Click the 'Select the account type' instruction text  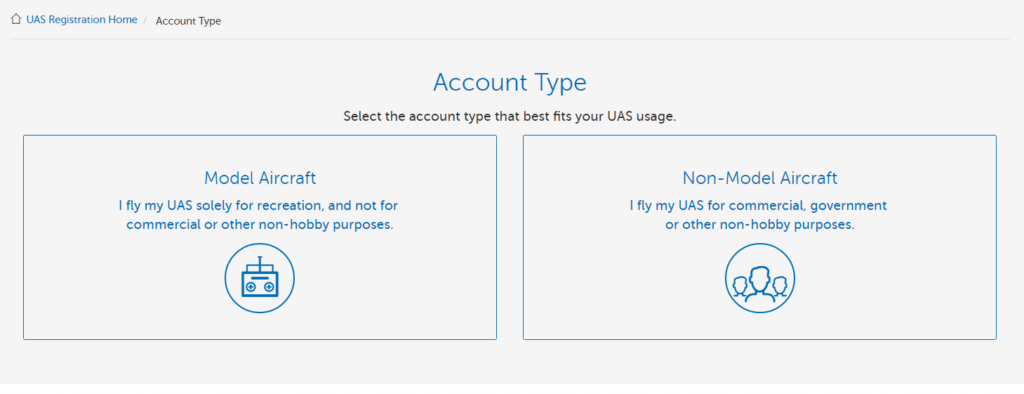click(x=510, y=118)
